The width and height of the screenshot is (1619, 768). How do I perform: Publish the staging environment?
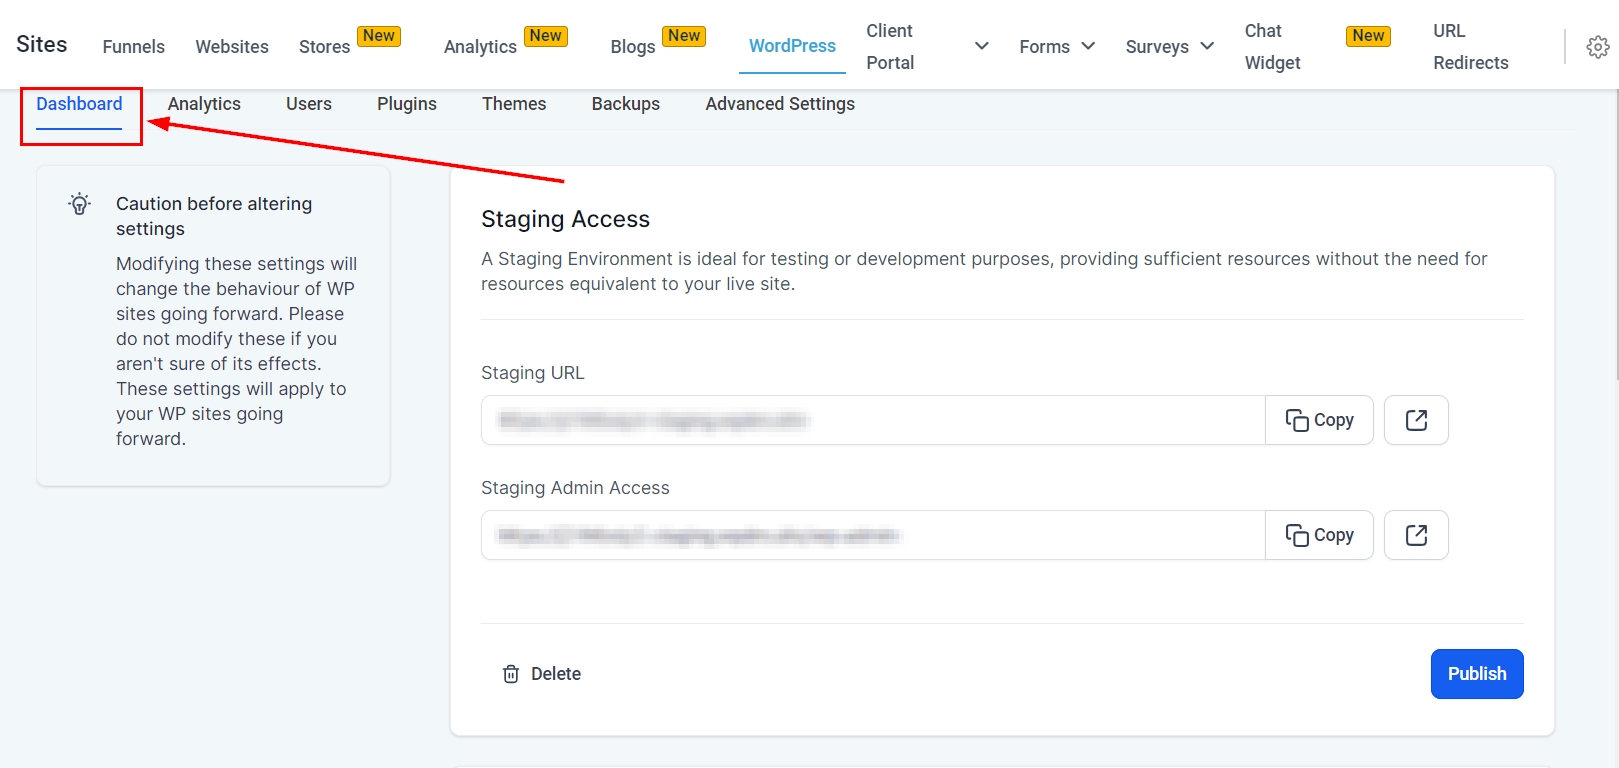1476,674
